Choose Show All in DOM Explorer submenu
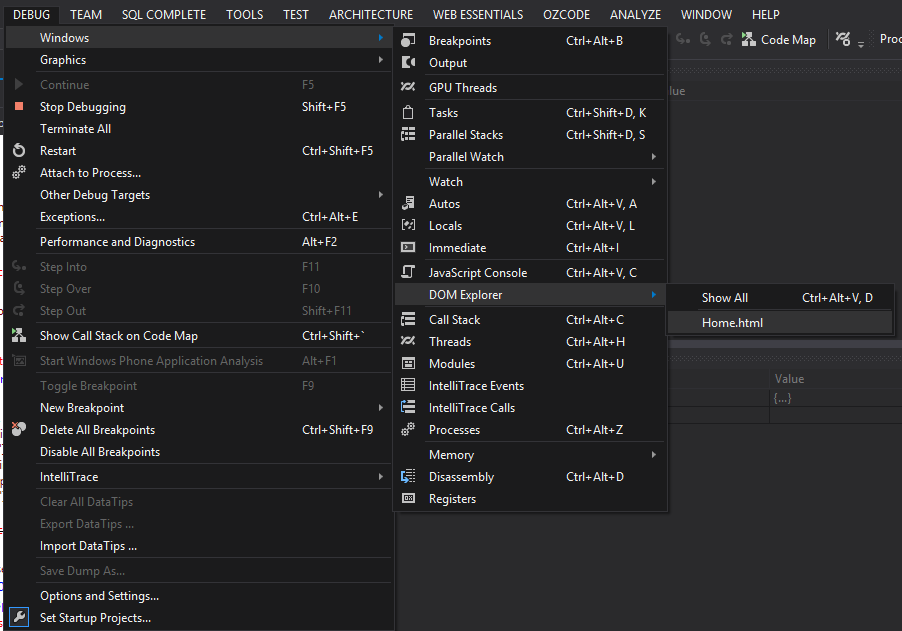The height and width of the screenshot is (631, 902). point(724,297)
